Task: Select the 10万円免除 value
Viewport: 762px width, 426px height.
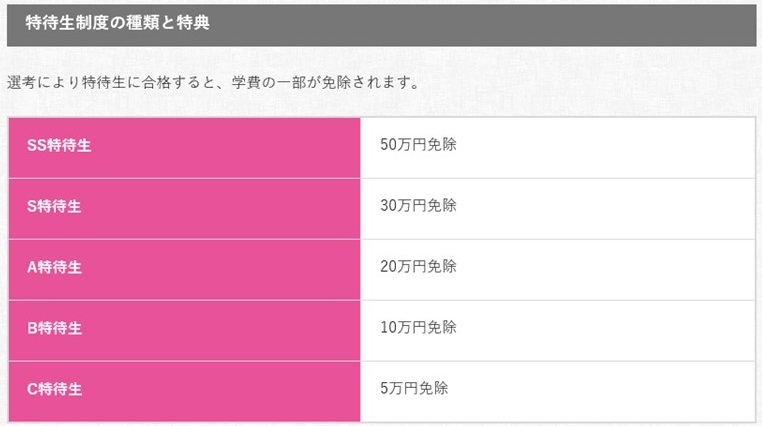Action: [418, 327]
